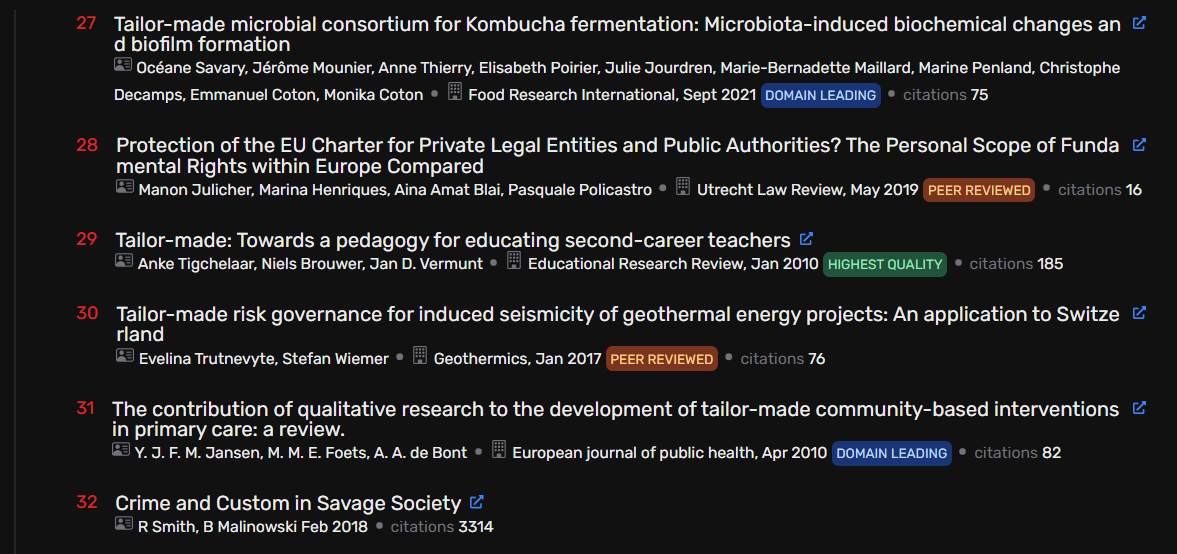Open external link for qualitative research review
Screen dimensions: 1177x554
point(1139,408)
